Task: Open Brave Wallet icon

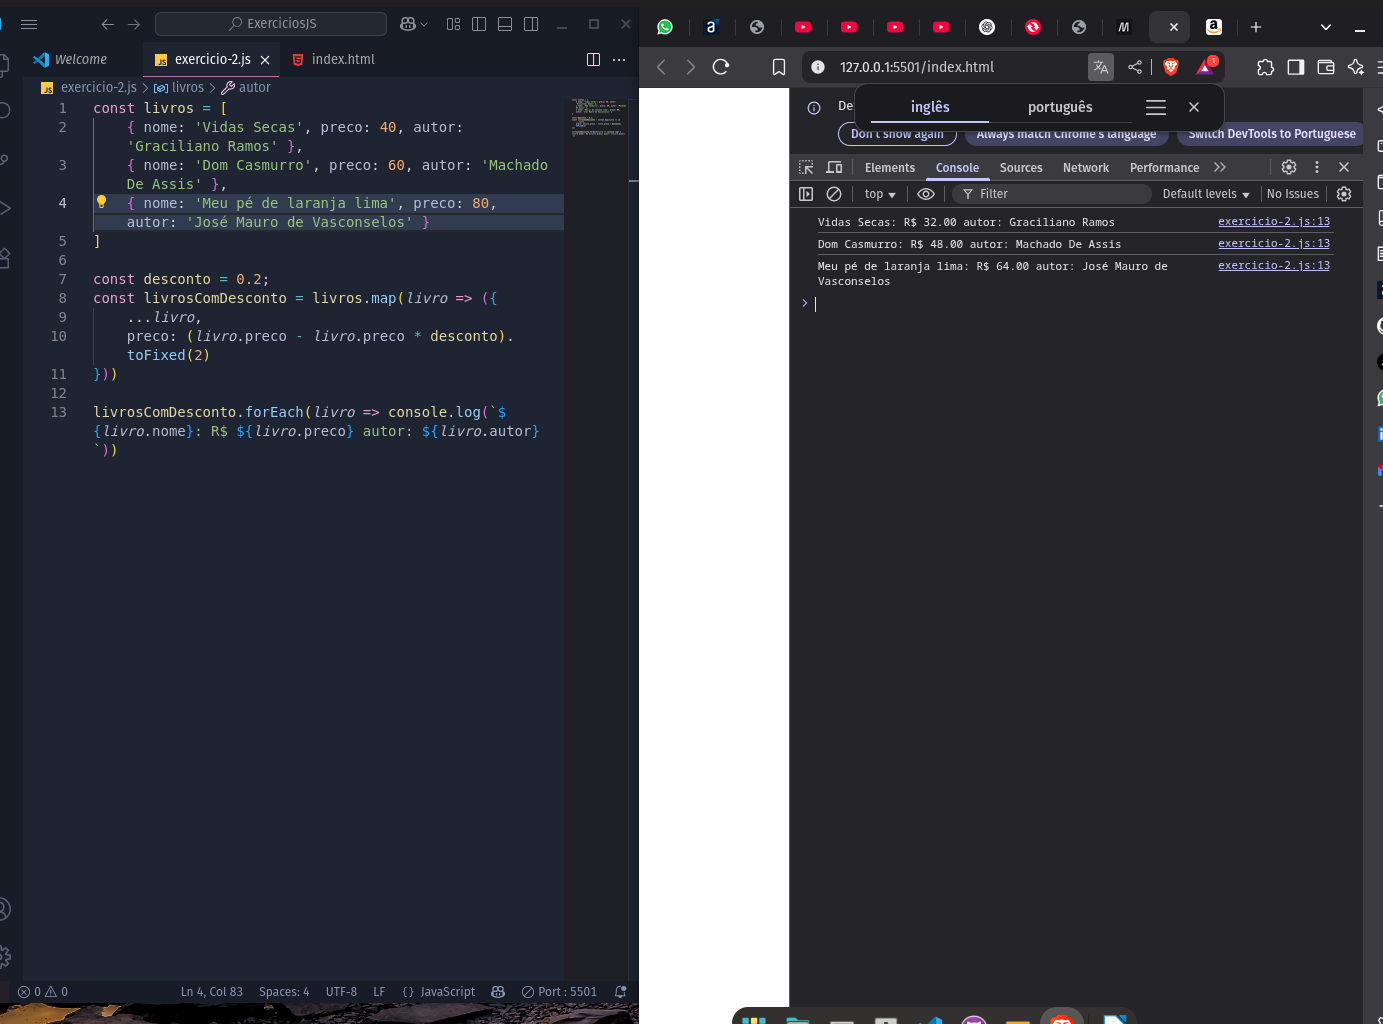Action: pyautogui.click(x=1326, y=67)
